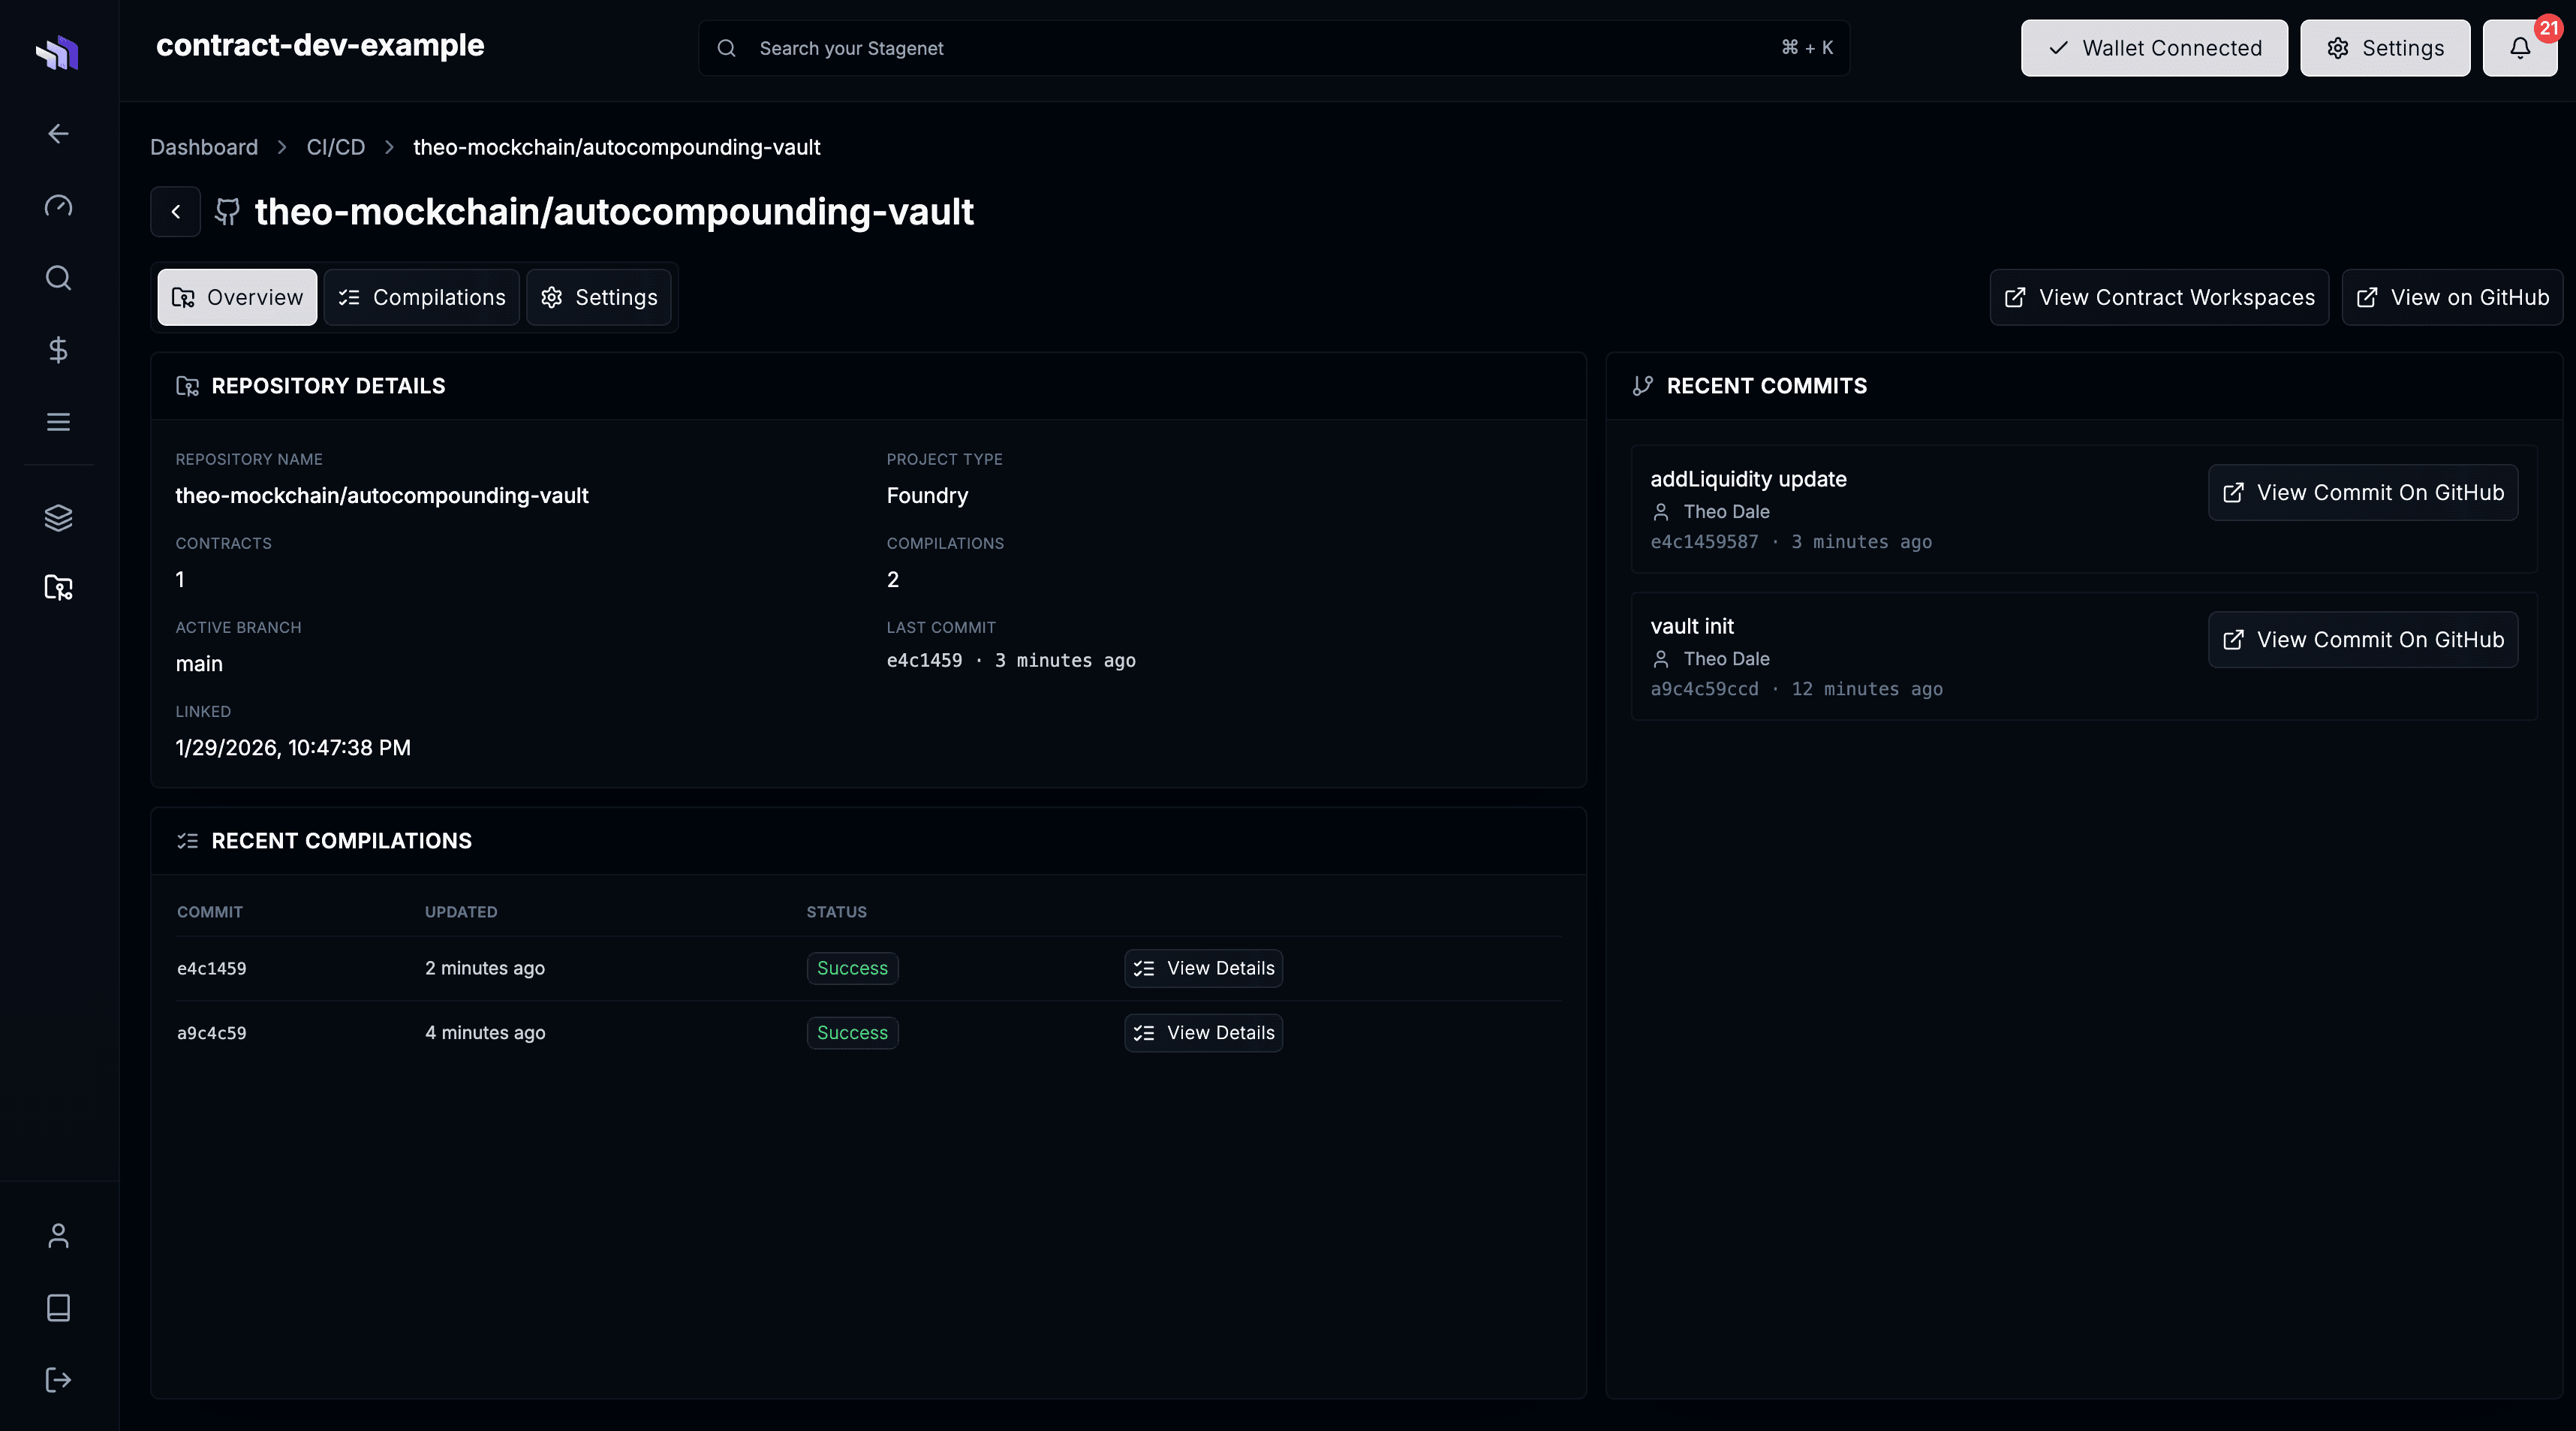View Commit On GitHub for addLiquidity update
This screenshot has height=1431, width=2576.
pos(2362,492)
